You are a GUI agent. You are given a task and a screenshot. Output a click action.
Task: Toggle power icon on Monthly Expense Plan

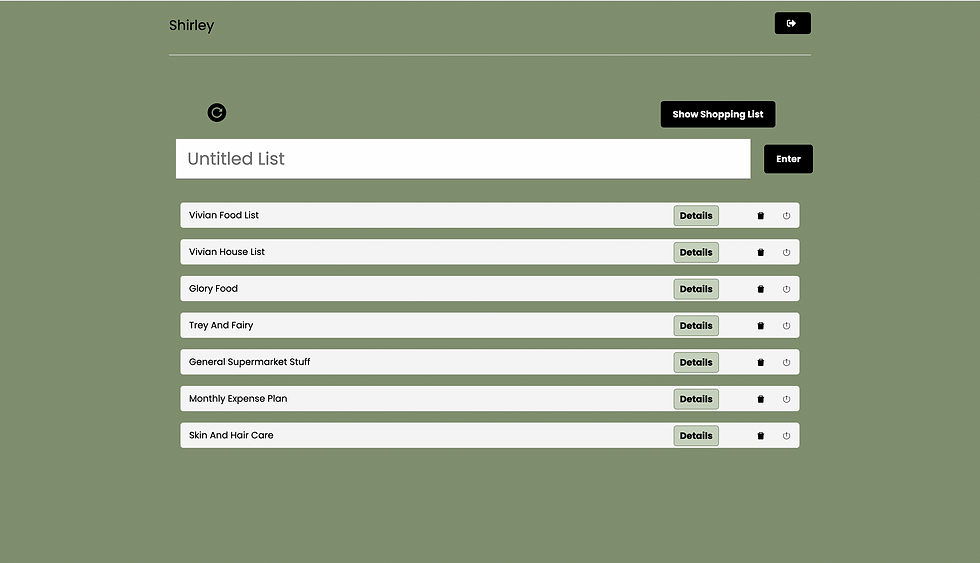click(x=786, y=399)
